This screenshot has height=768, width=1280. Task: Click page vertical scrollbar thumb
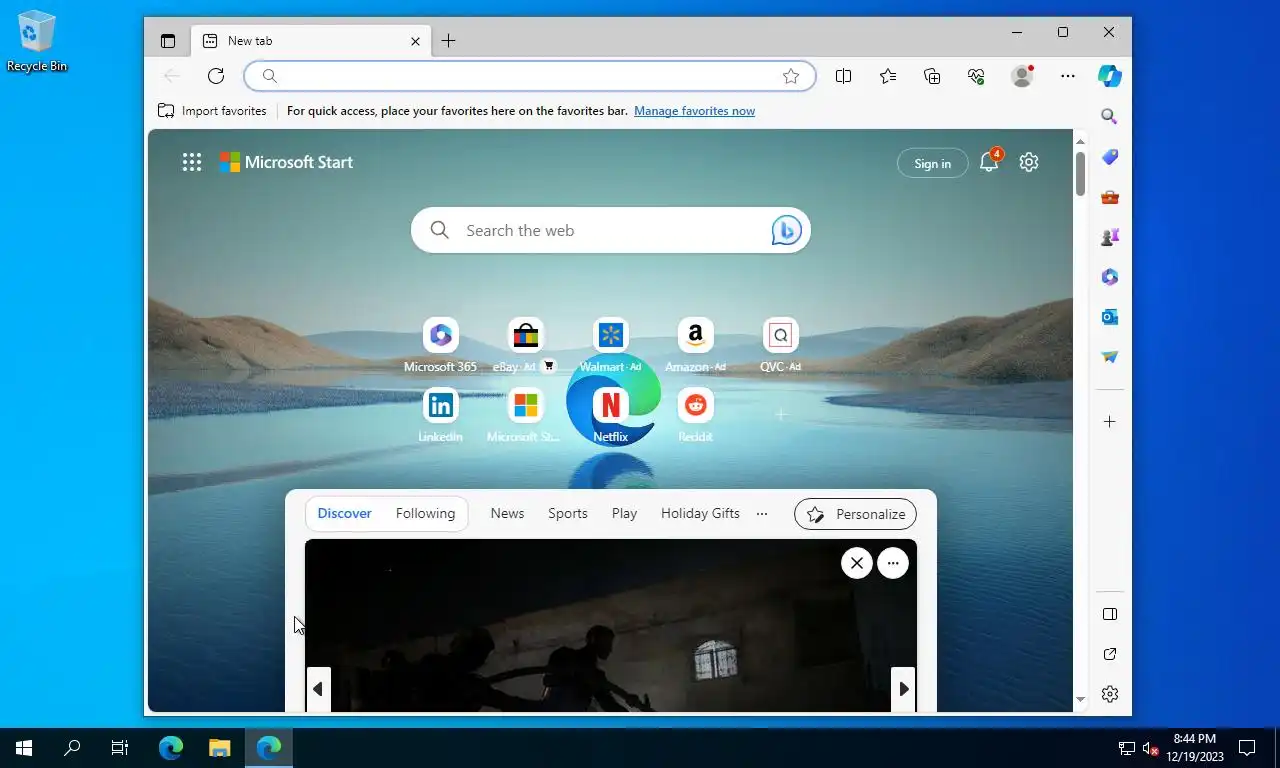(x=1080, y=174)
